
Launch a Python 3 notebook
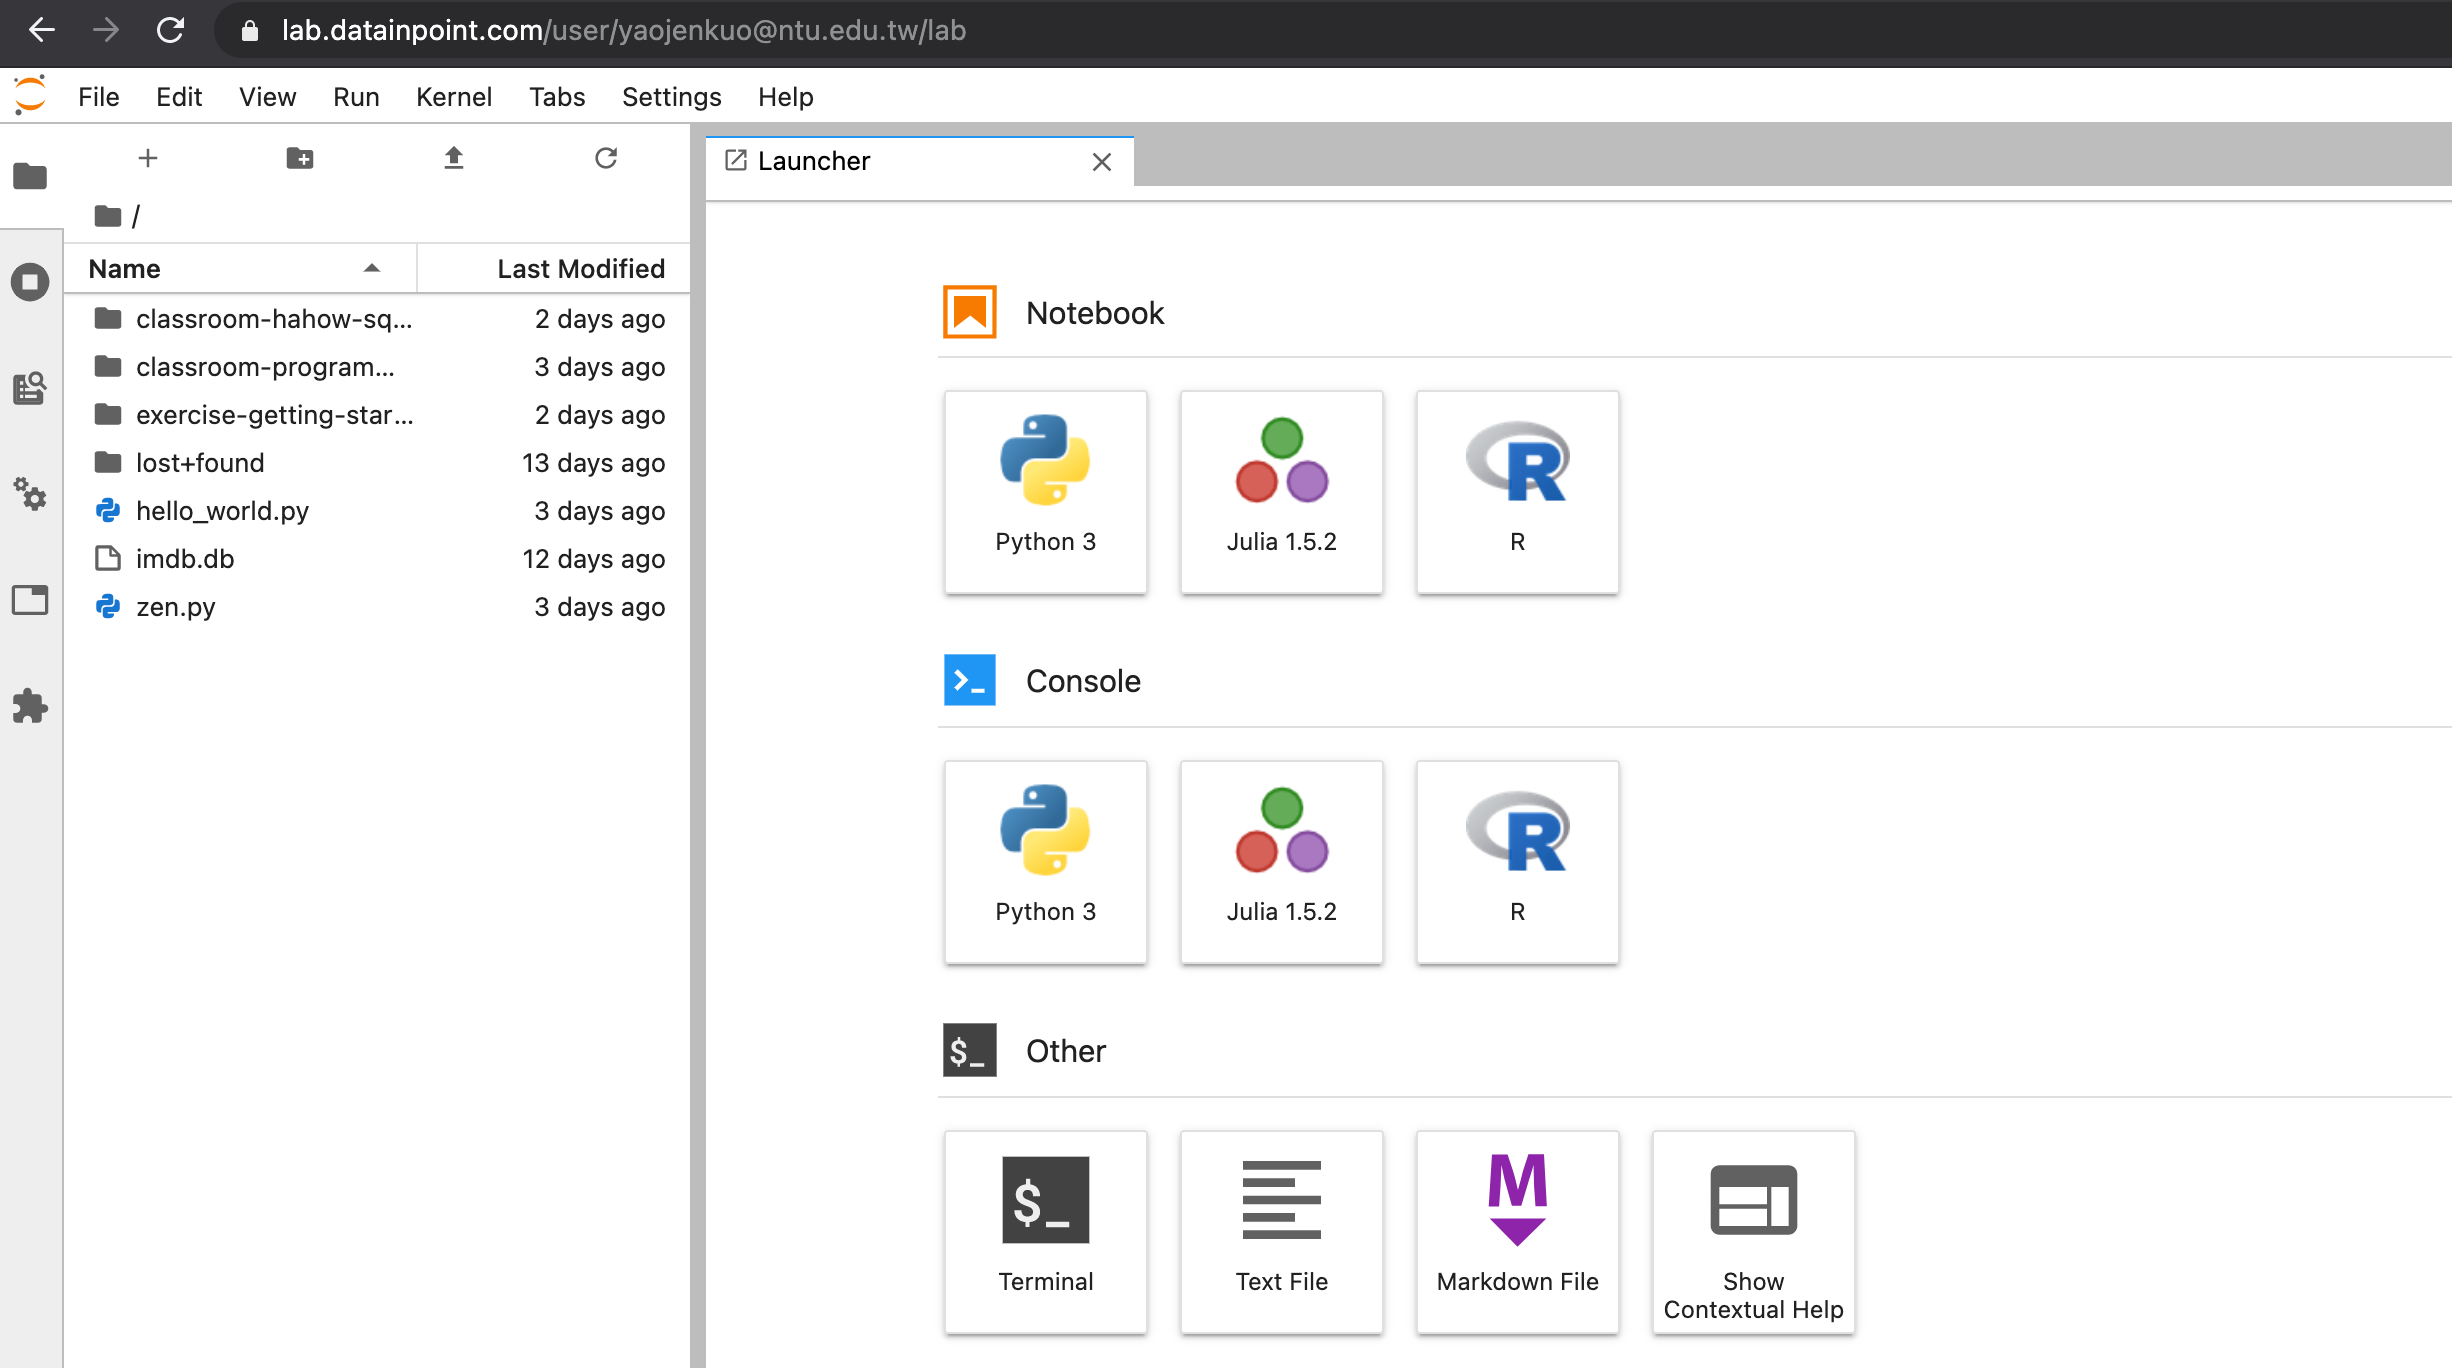click(1045, 492)
